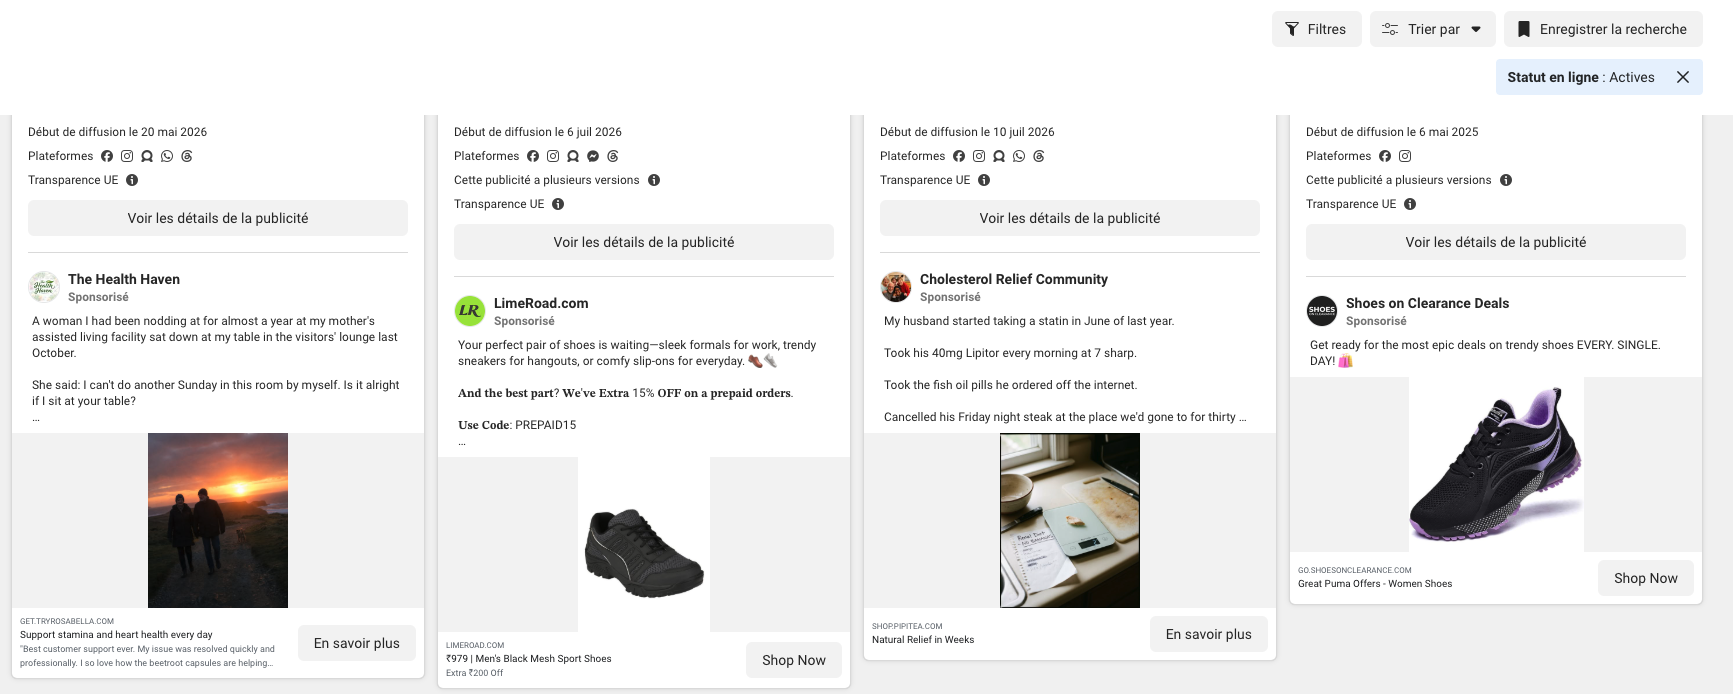Image resolution: width=1733 pixels, height=694 pixels.
Task: Click GET.TRYROSABELLA.COM link text
Action: [x=67, y=621]
